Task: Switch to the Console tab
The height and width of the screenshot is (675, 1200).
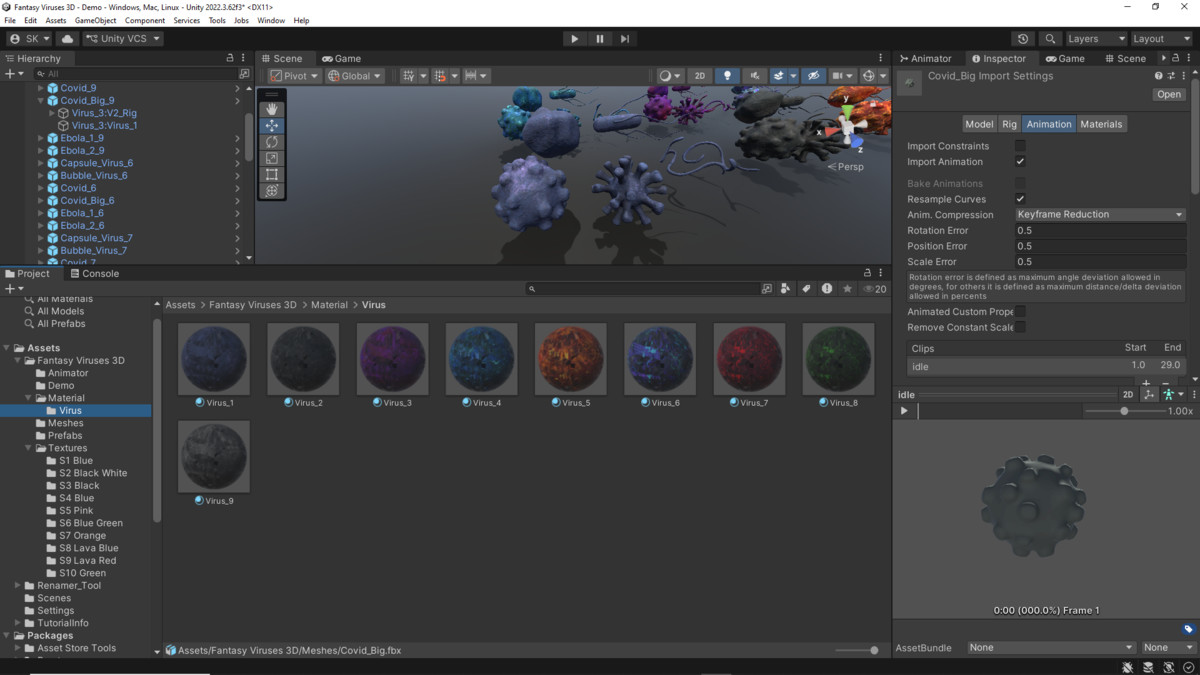Action: [x=94, y=273]
